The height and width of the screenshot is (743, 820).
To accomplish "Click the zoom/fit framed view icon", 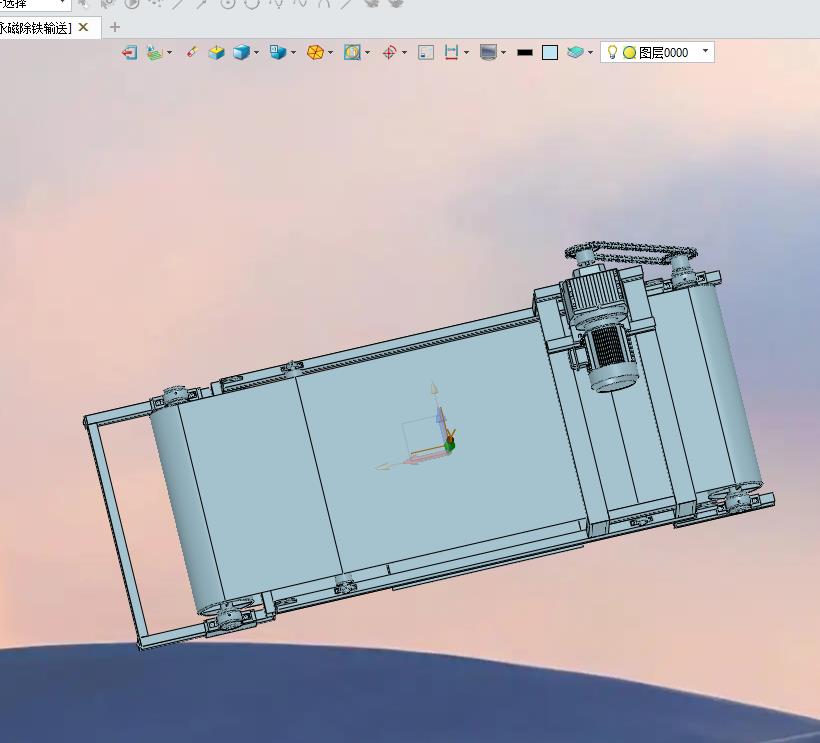I will (x=352, y=52).
